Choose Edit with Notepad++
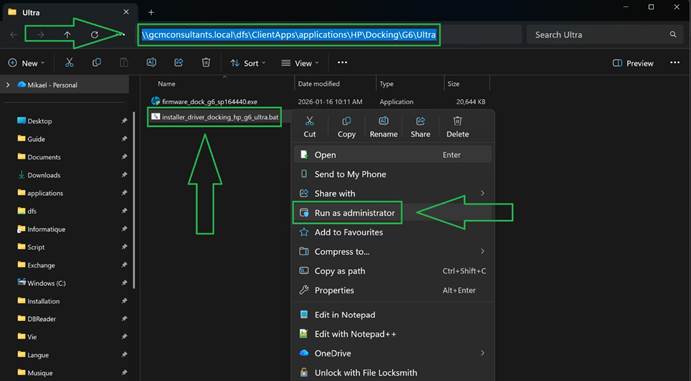 pos(392,334)
